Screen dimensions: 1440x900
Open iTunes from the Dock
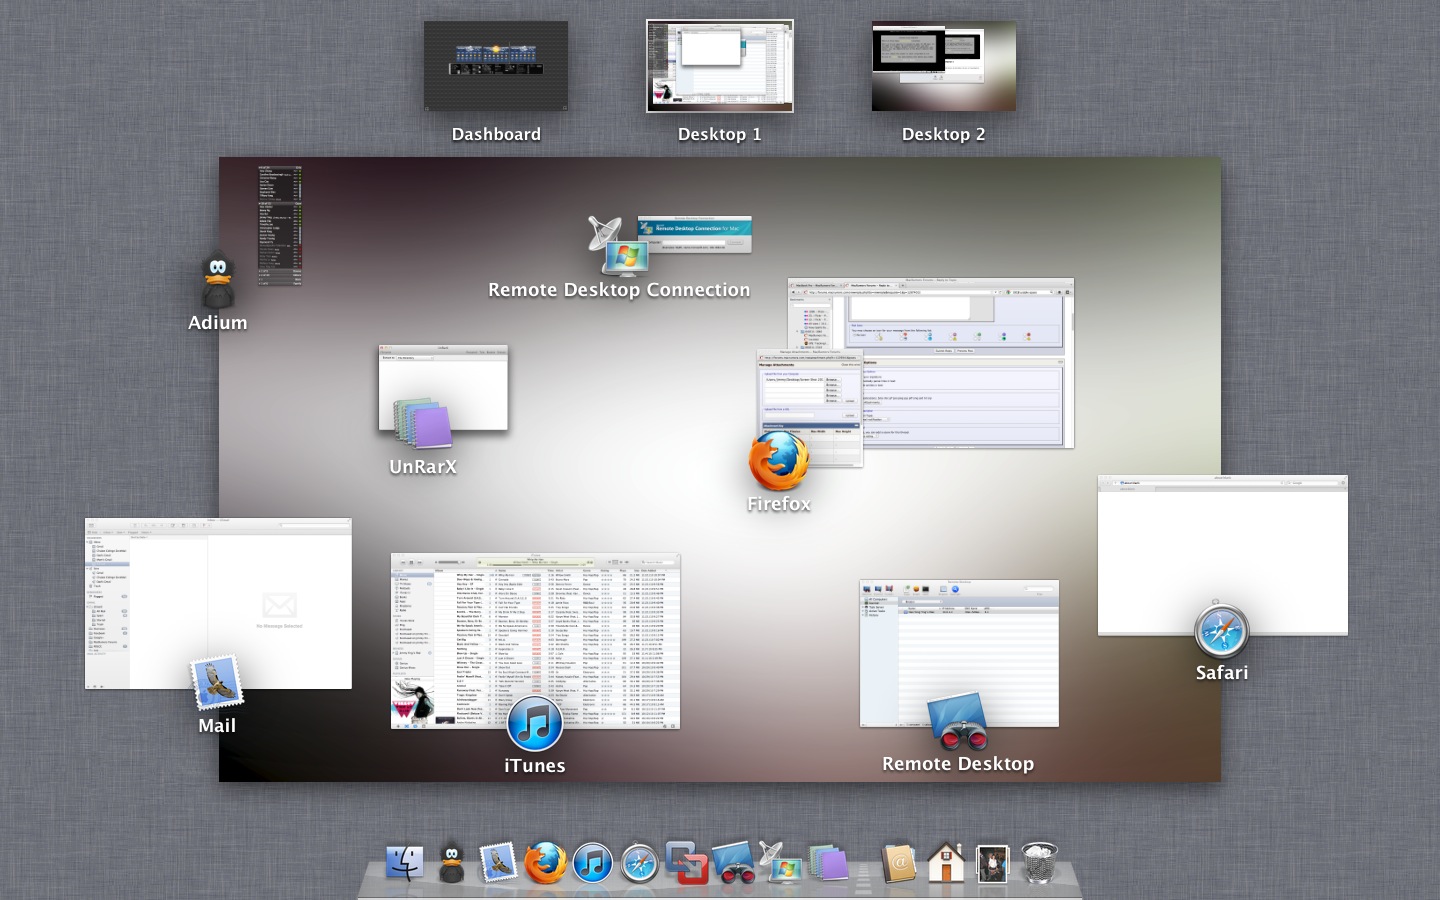coord(592,863)
